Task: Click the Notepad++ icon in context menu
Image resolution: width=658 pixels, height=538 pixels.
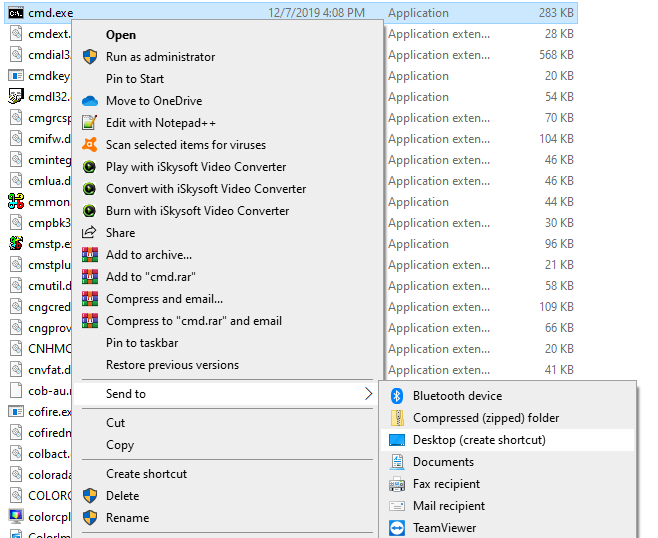Action: (90, 123)
